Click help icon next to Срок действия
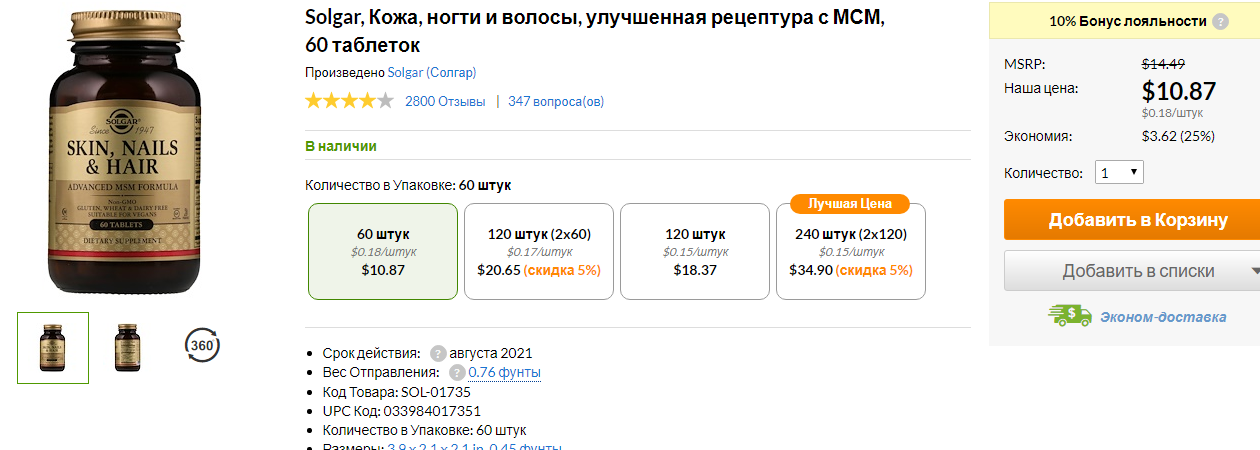 pyautogui.click(x=438, y=353)
